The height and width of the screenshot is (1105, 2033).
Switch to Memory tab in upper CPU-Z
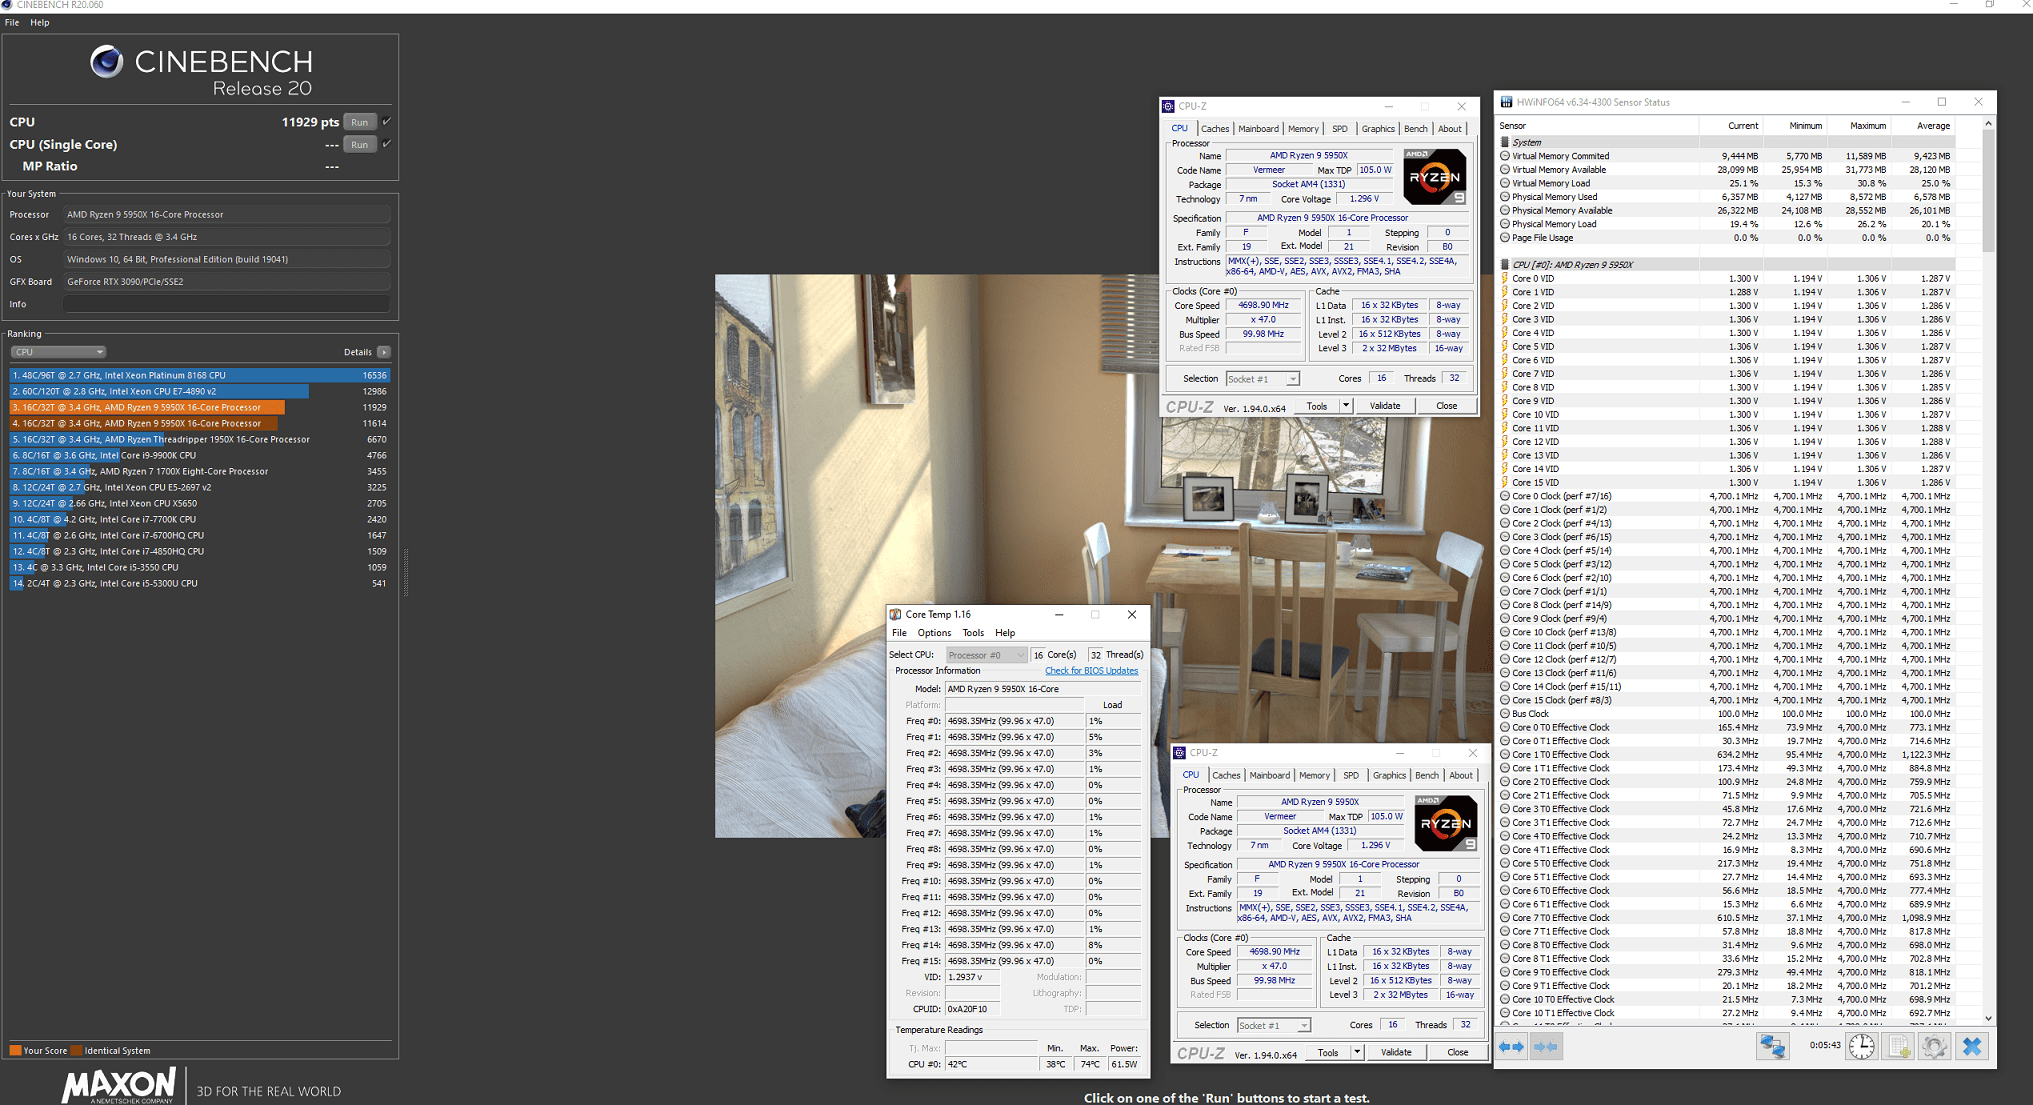pyautogui.click(x=1303, y=129)
